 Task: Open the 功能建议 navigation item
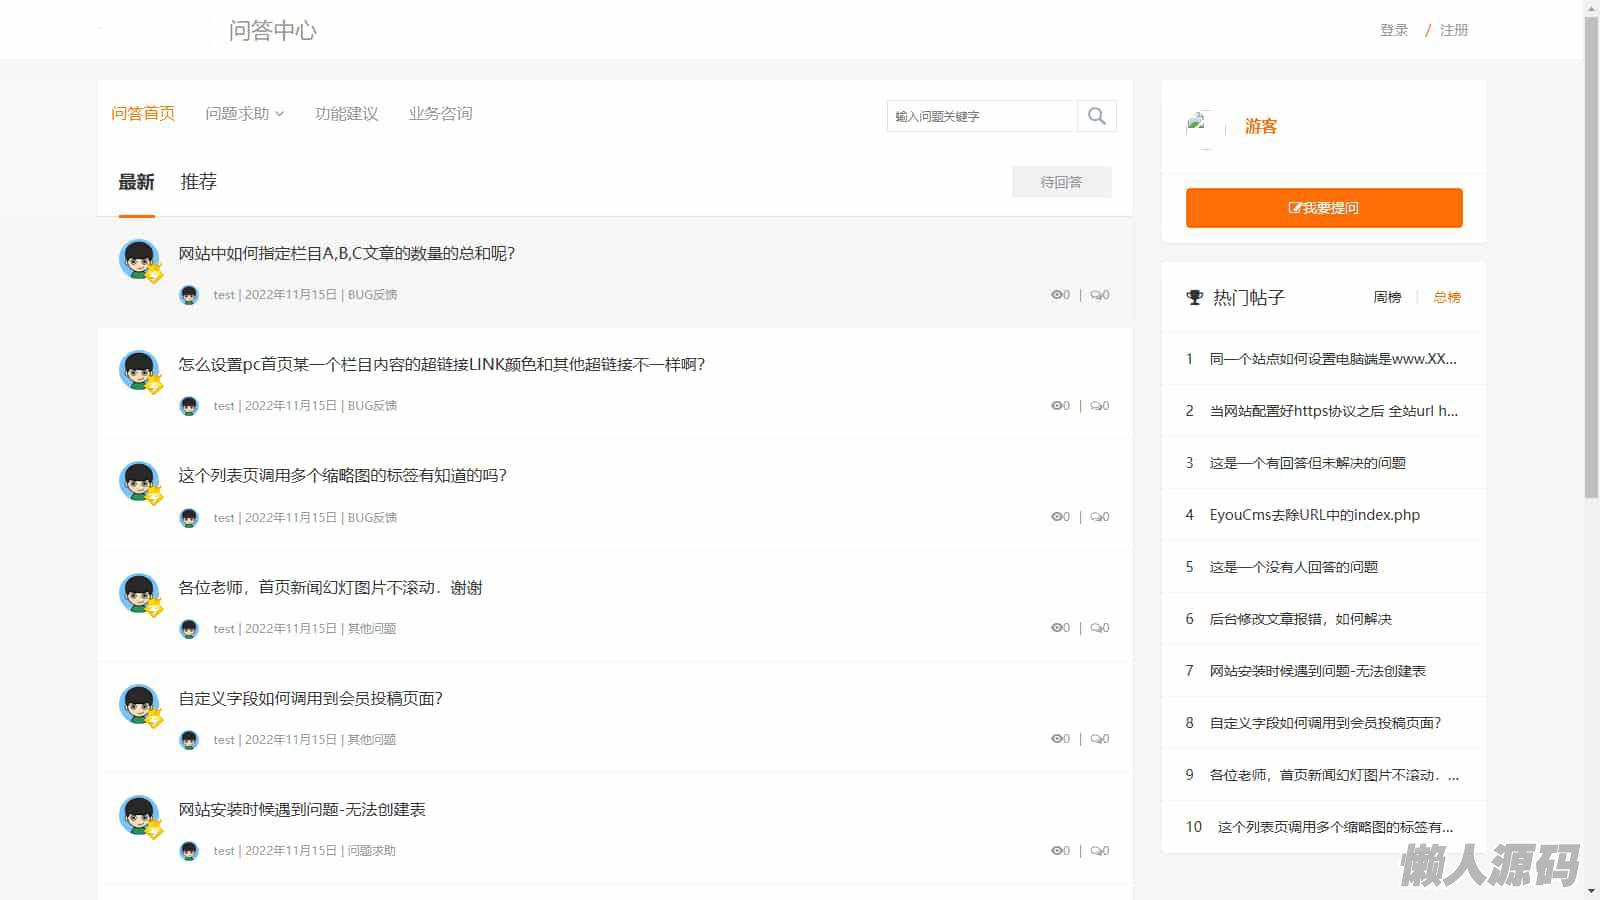pos(346,114)
